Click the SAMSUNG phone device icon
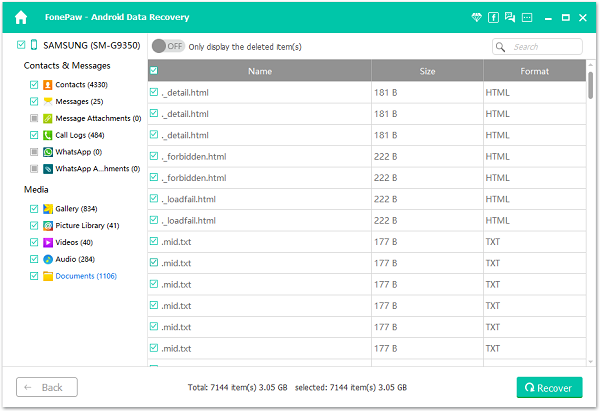The width and height of the screenshot is (600, 411). (x=34, y=45)
